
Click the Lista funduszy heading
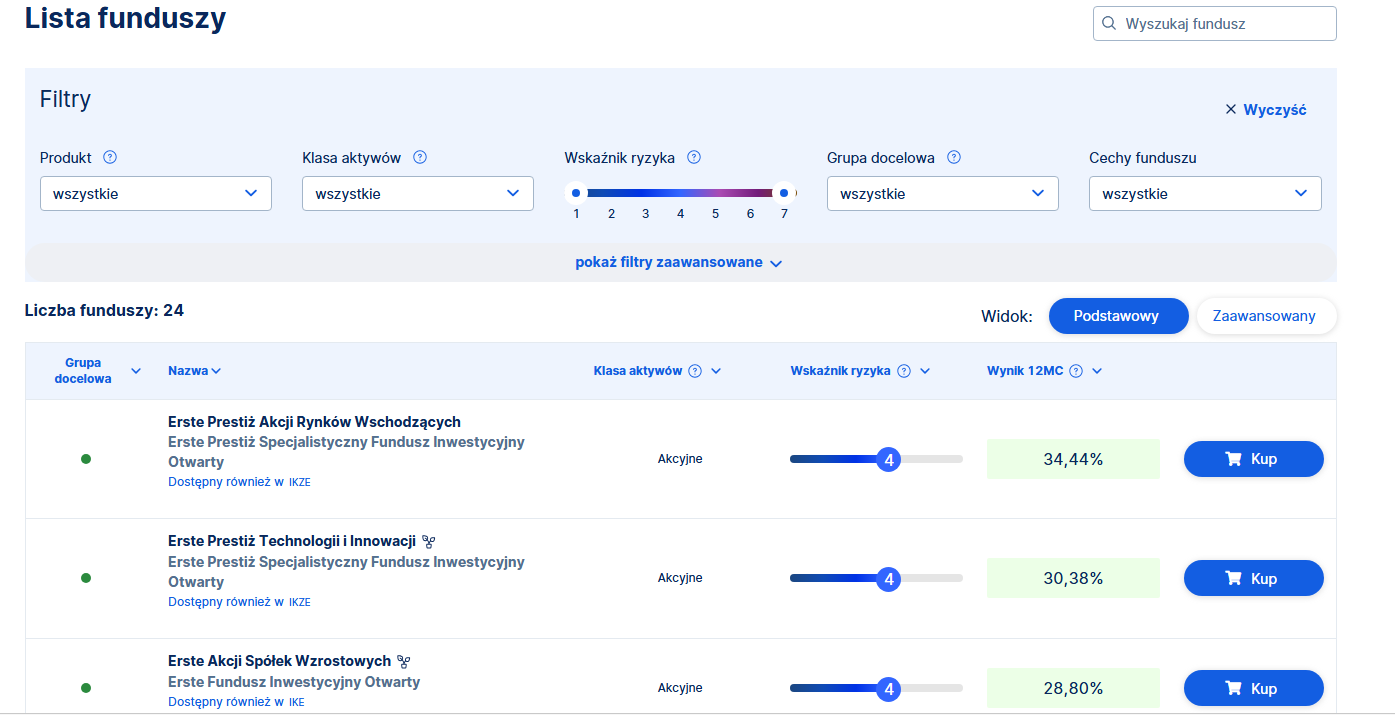pos(125,18)
